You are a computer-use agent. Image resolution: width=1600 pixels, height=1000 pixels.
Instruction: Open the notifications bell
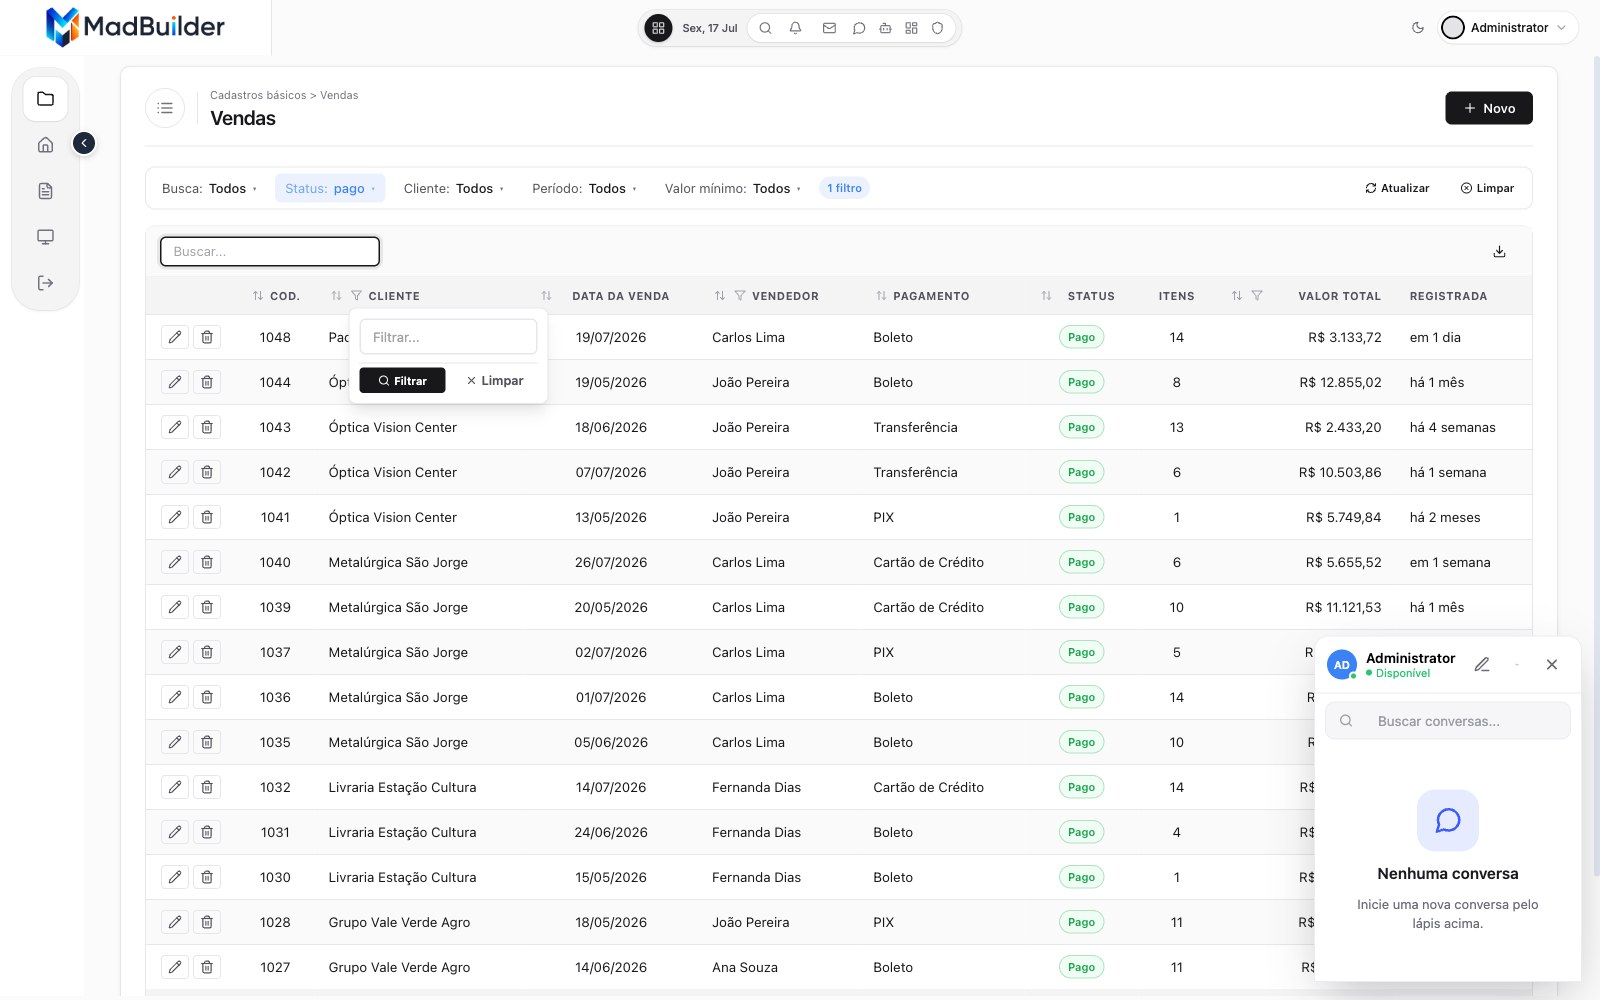(795, 28)
